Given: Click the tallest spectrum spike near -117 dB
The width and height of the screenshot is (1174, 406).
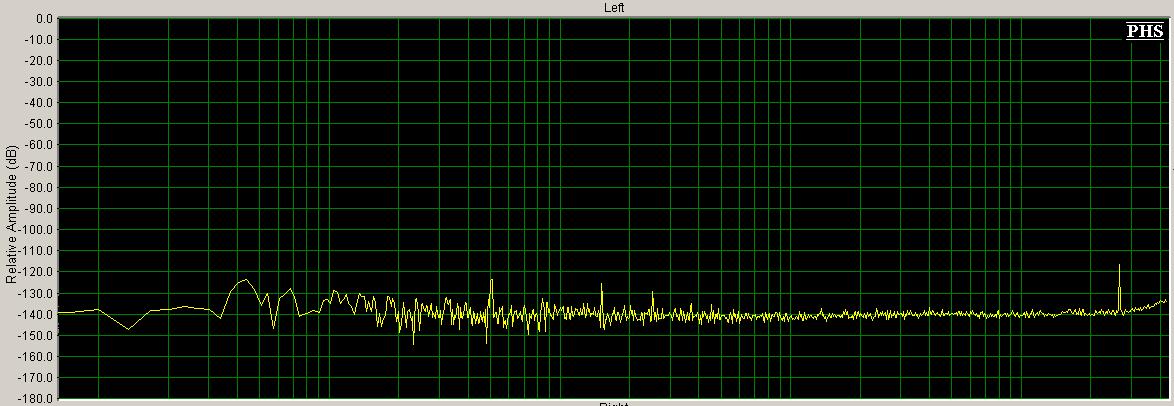Looking at the screenshot, I should point(1119,288).
